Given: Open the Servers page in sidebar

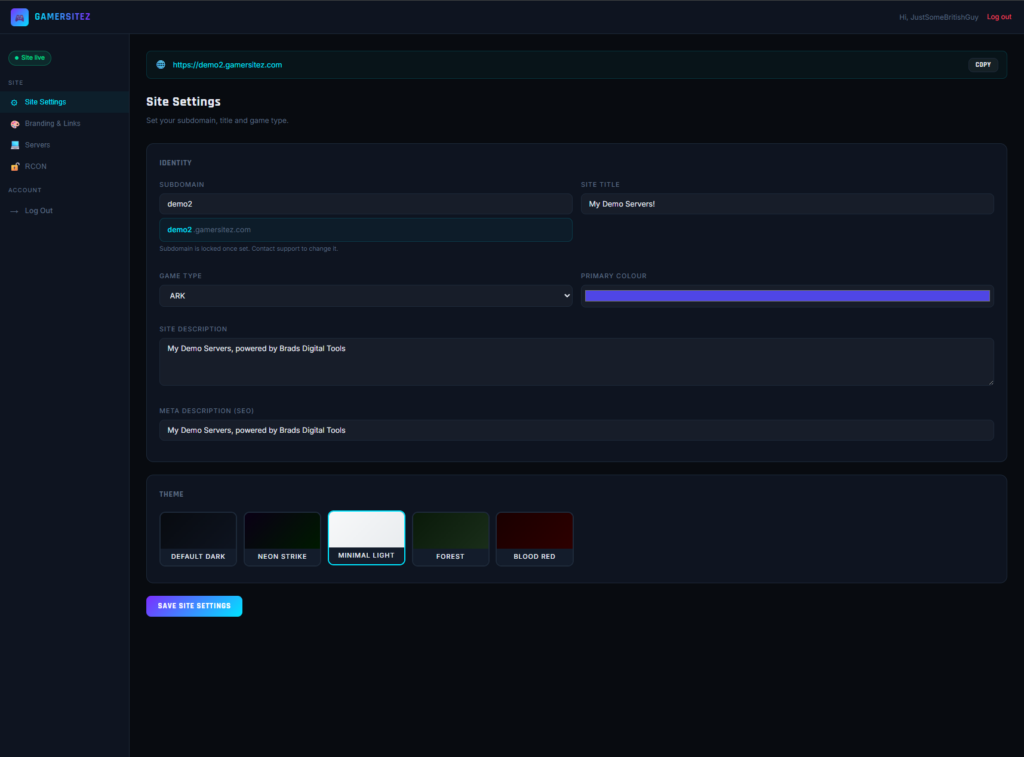Looking at the screenshot, I should tap(37, 145).
